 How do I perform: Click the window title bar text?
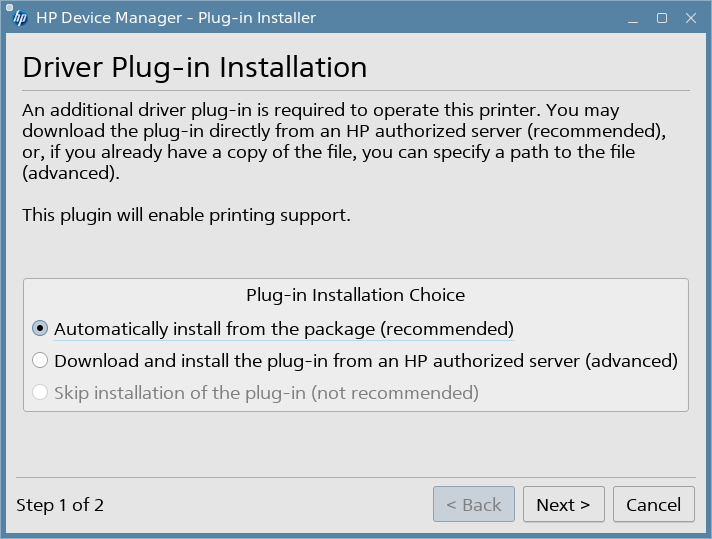(x=176, y=18)
